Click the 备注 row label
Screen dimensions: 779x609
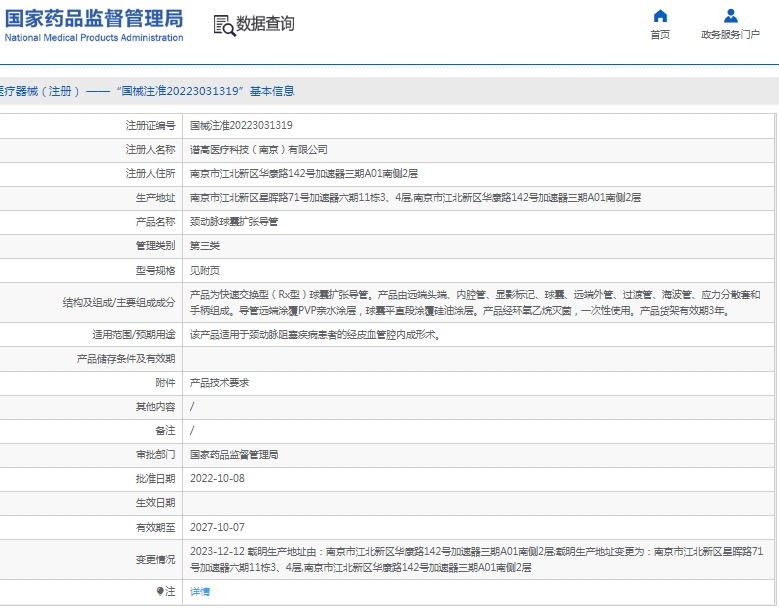tap(165, 431)
